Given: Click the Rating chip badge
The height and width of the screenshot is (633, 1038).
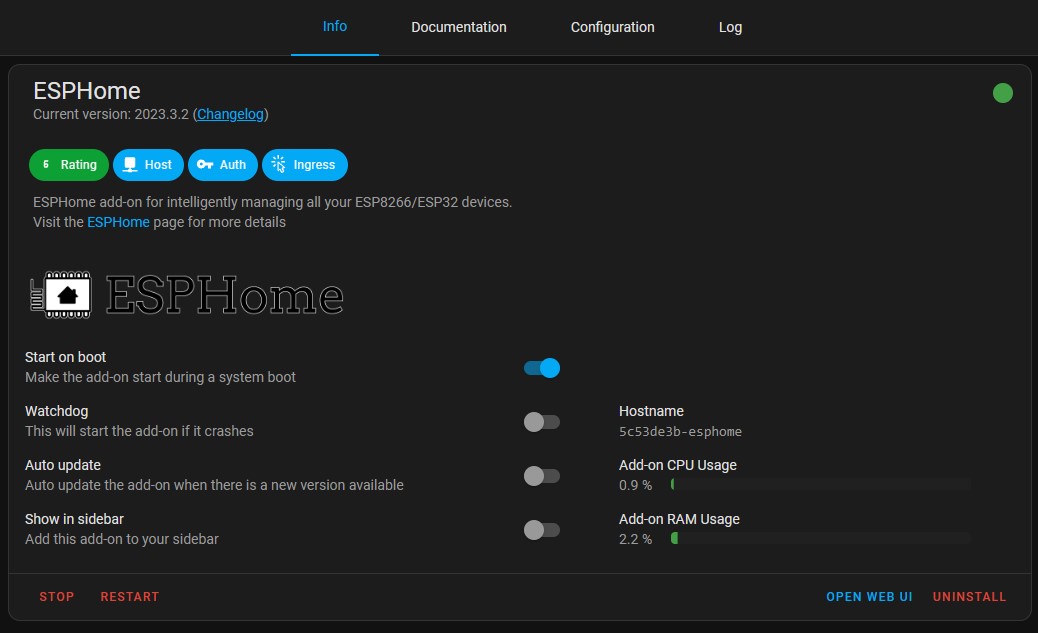Looking at the screenshot, I should coord(69,165).
